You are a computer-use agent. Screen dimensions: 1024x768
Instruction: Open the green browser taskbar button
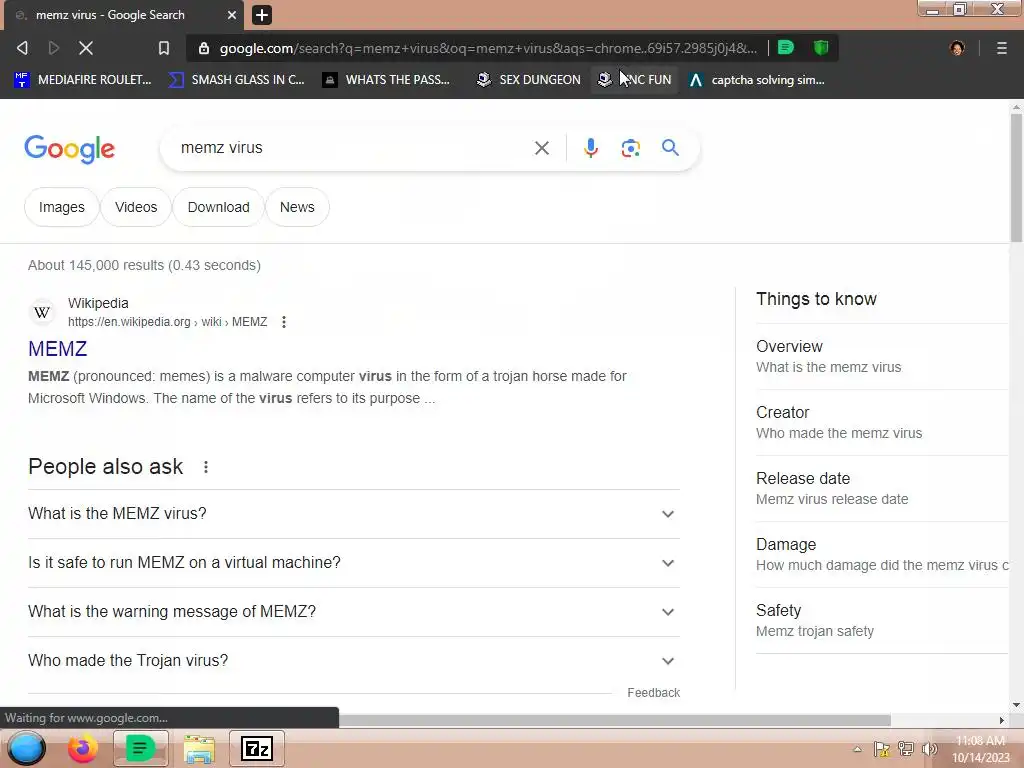(x=140, y=748)
